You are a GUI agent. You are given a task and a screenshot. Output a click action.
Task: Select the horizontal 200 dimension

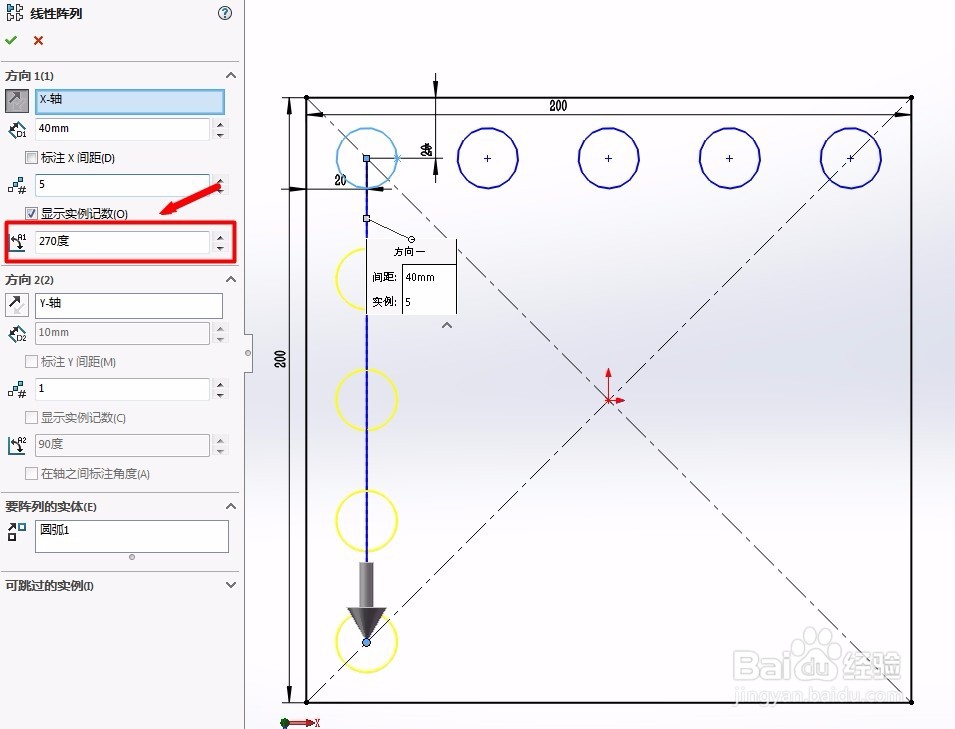558,105
